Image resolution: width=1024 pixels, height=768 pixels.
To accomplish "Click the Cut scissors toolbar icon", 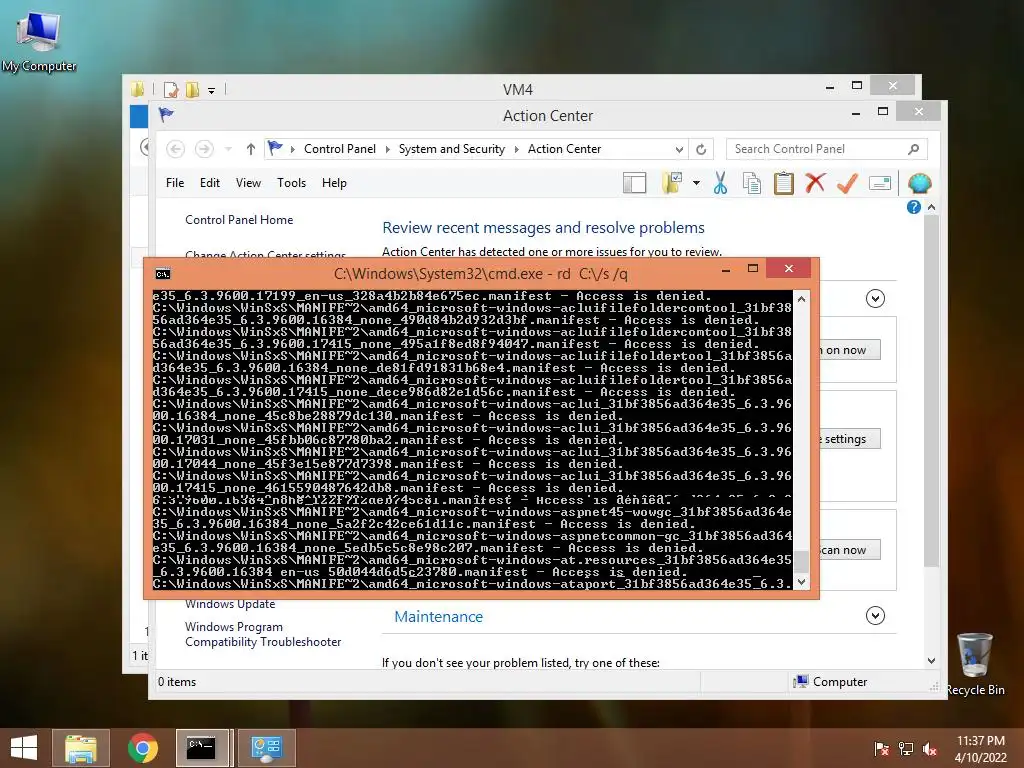I will pos(720,184).
